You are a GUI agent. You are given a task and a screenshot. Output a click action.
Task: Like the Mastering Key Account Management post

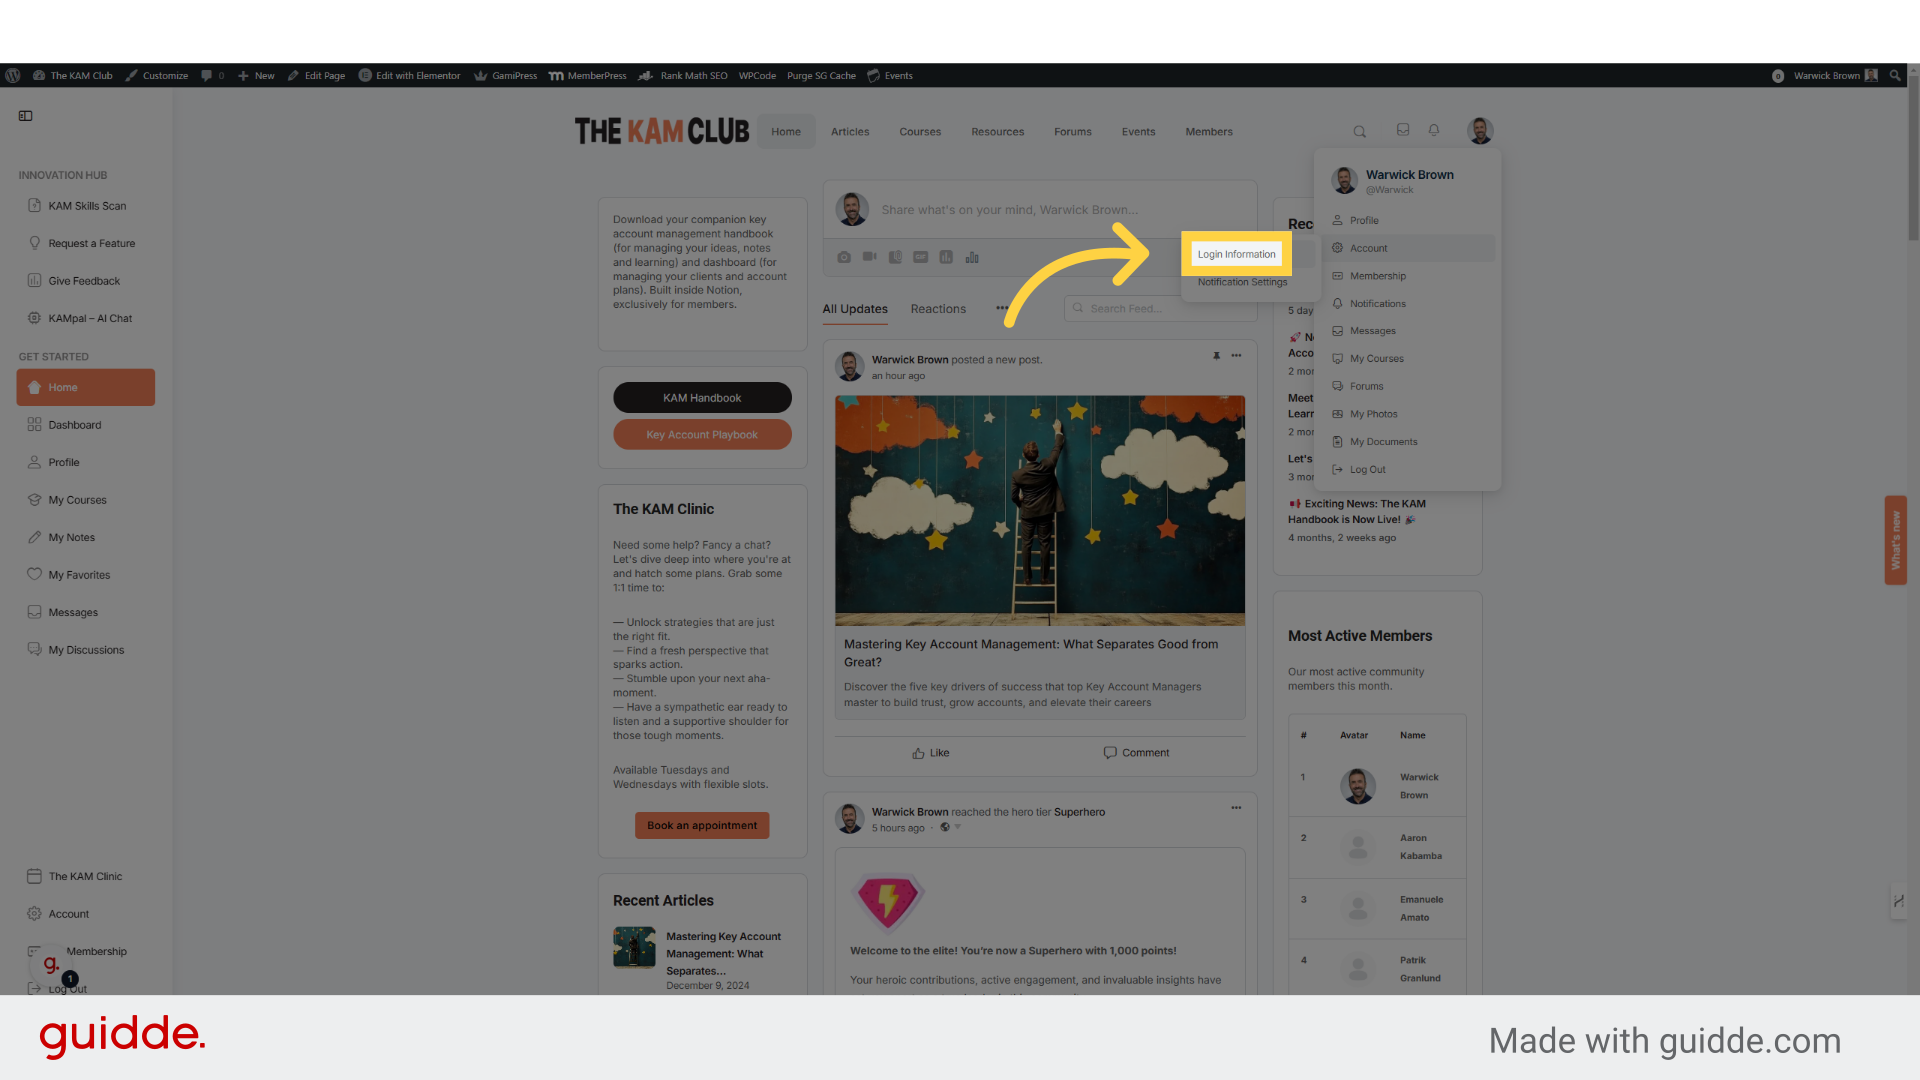click(x=931, y=753)
